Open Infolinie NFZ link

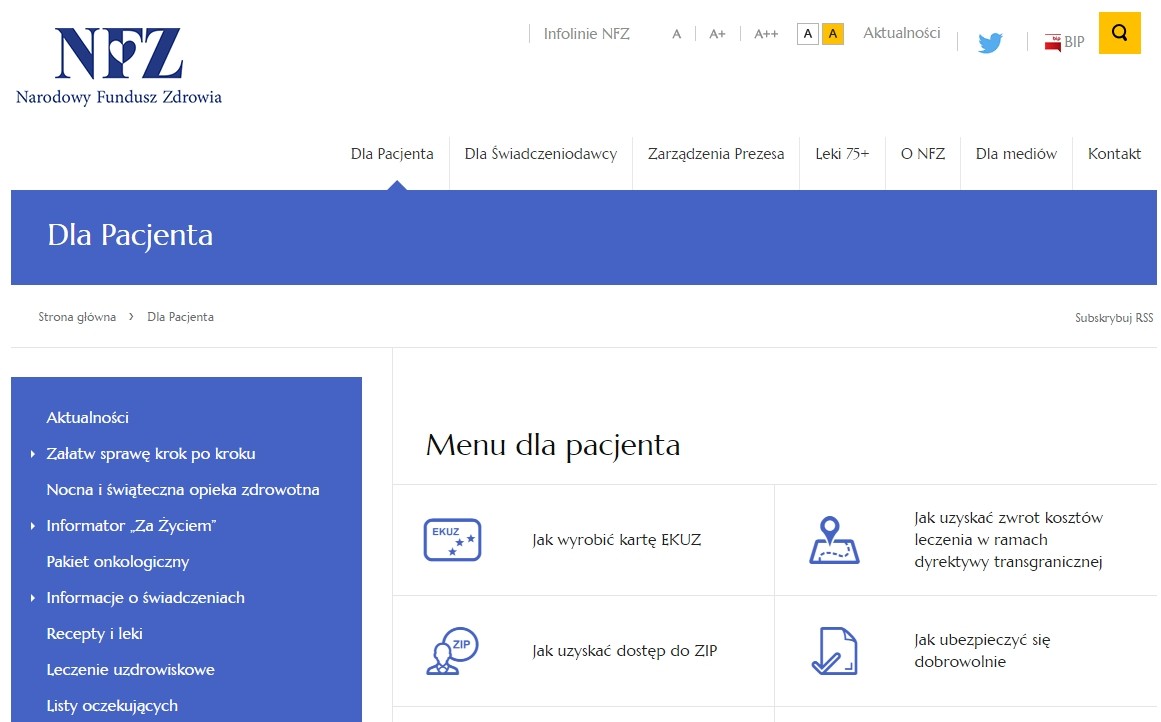point(586,34)
